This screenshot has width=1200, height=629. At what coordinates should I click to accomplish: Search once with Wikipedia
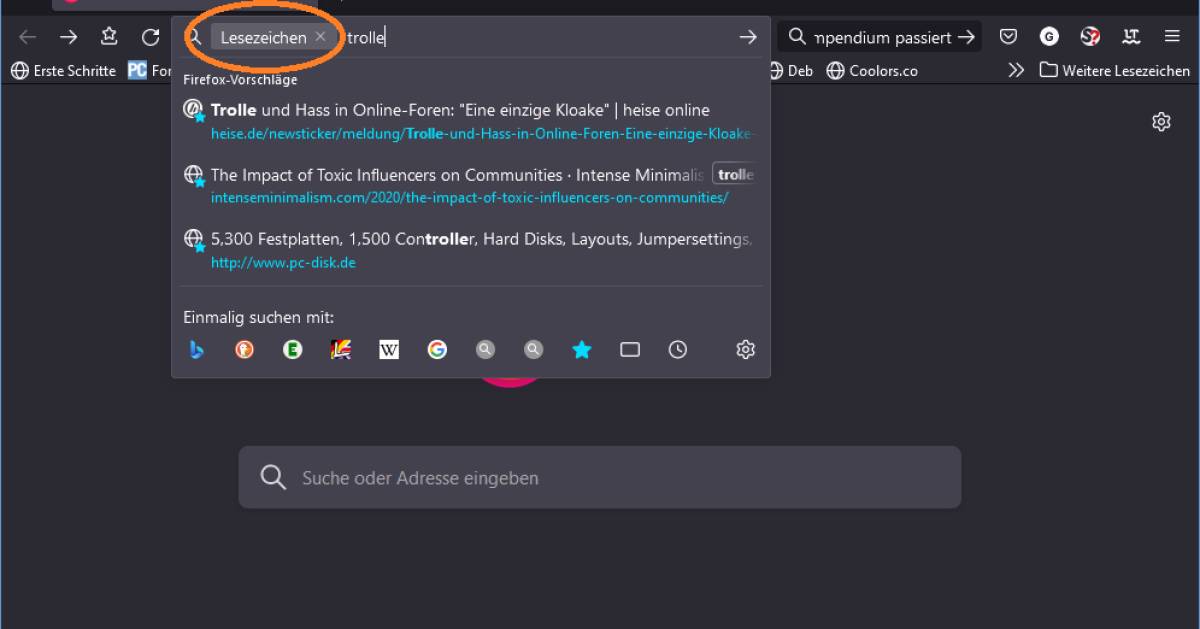[x=388, y=349]
